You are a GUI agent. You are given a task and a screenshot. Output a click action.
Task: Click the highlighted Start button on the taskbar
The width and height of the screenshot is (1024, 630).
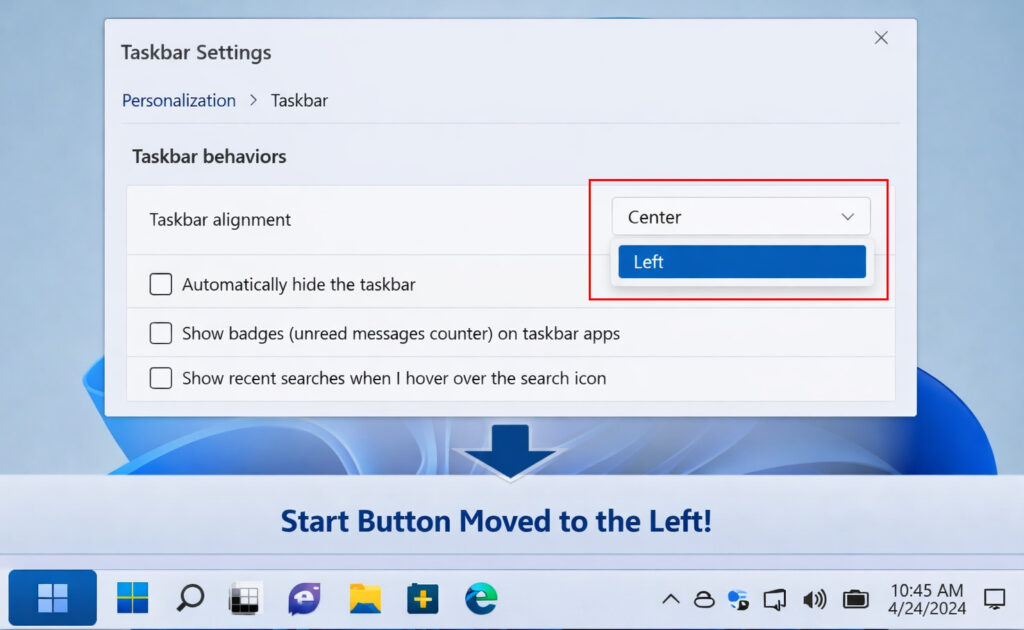(x=52, y=598)
